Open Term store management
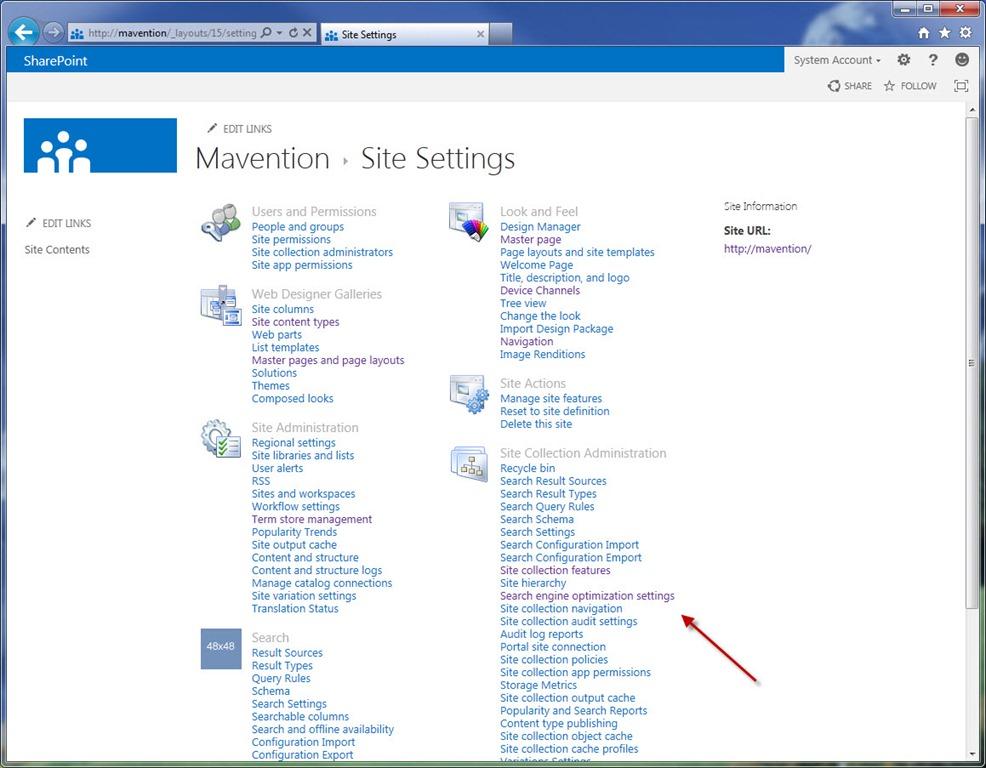Viewport: 986px width, 768px height. pyautogui.click(x=312, y=520)
